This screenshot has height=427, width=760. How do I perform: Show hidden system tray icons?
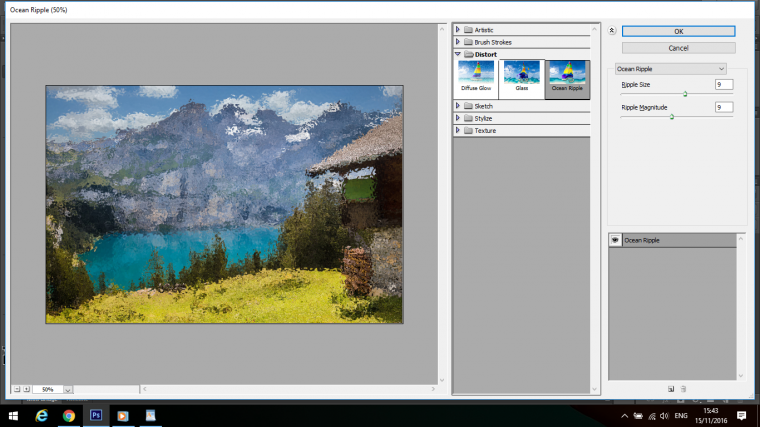(624, 416)
